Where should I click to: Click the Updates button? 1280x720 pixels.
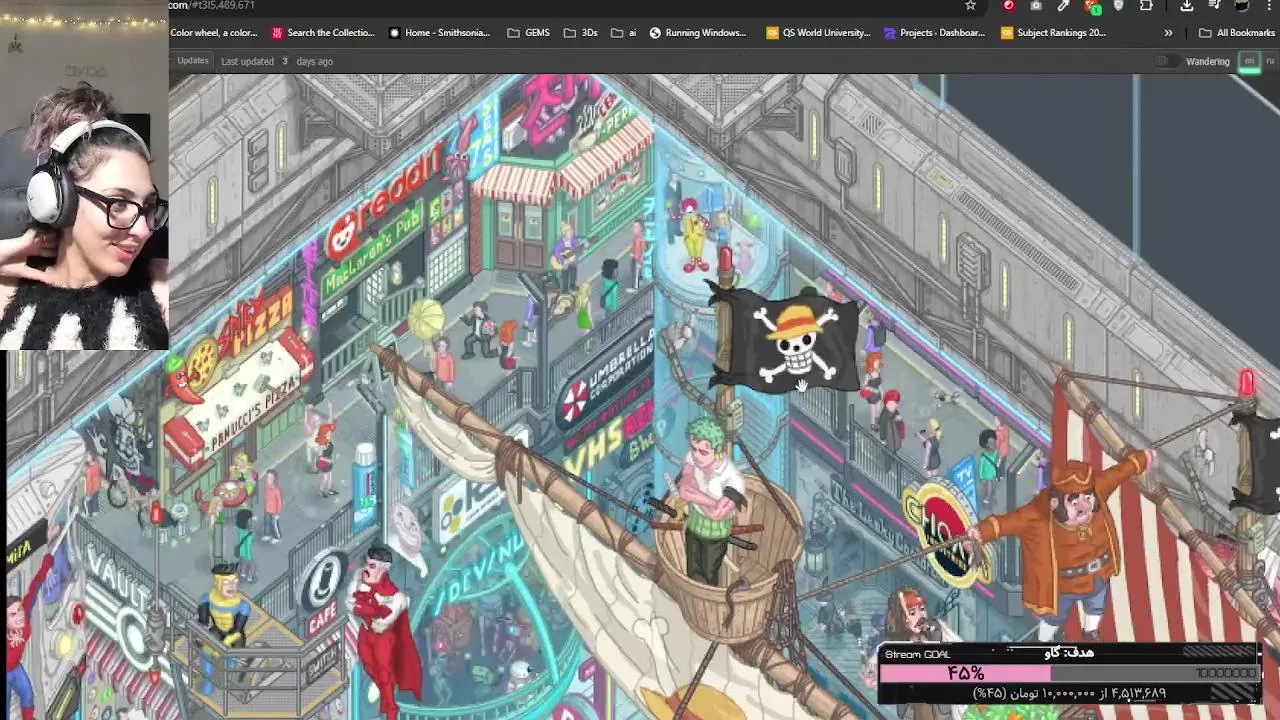tap(193, 61)
